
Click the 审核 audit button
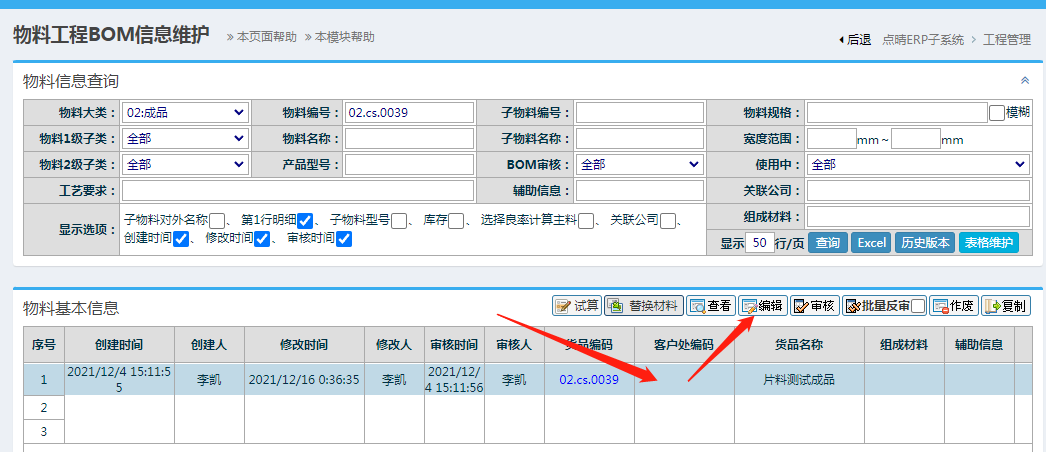814,306
